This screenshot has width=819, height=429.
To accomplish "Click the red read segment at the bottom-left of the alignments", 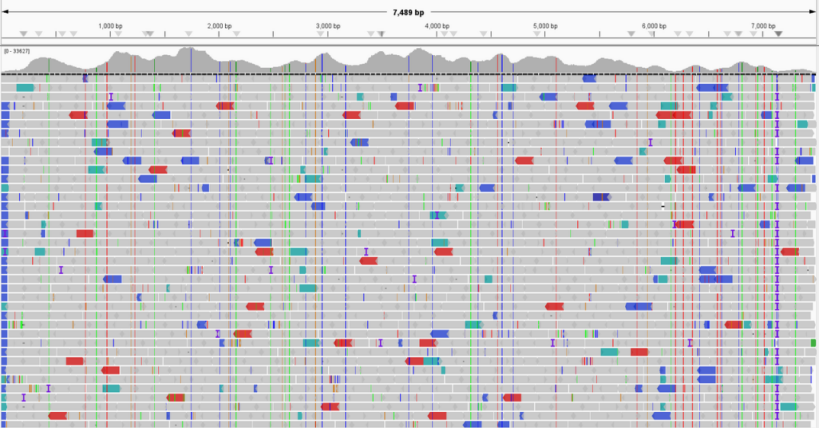I will tap(57, 415).
